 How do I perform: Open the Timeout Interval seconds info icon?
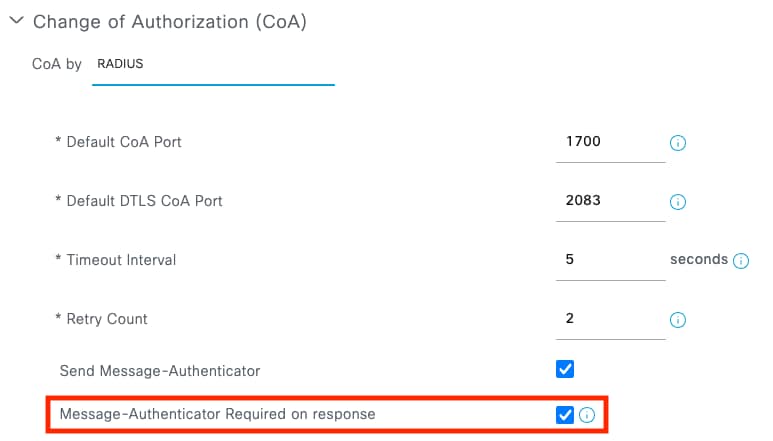coord(741,261)
